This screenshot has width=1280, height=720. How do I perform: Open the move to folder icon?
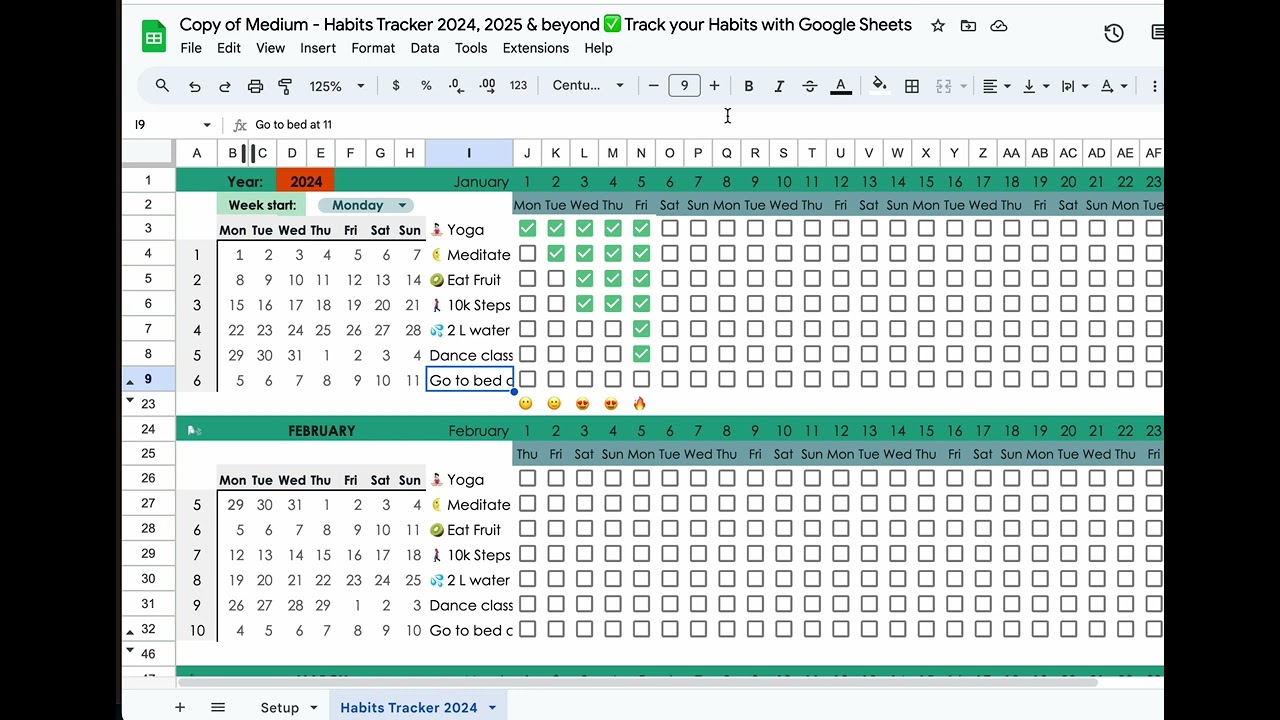coord(968,26)
